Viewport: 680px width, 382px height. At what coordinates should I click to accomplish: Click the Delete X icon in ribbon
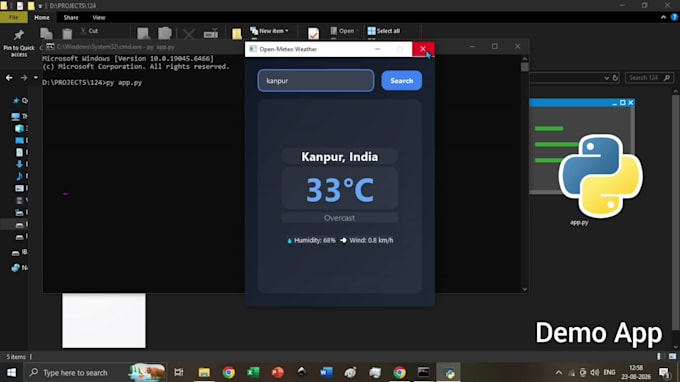click(188, 34)
